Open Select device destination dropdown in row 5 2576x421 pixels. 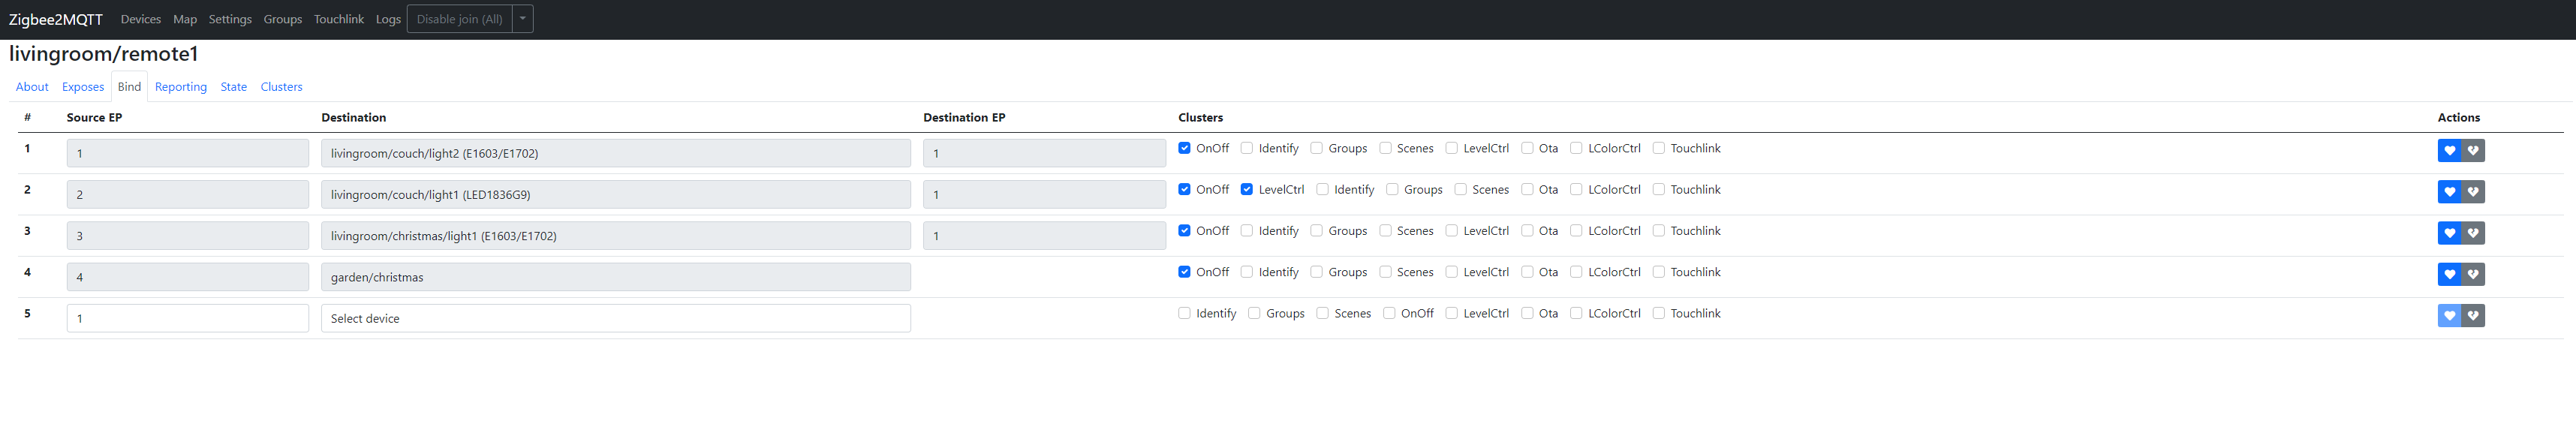[x=615, y=318]
